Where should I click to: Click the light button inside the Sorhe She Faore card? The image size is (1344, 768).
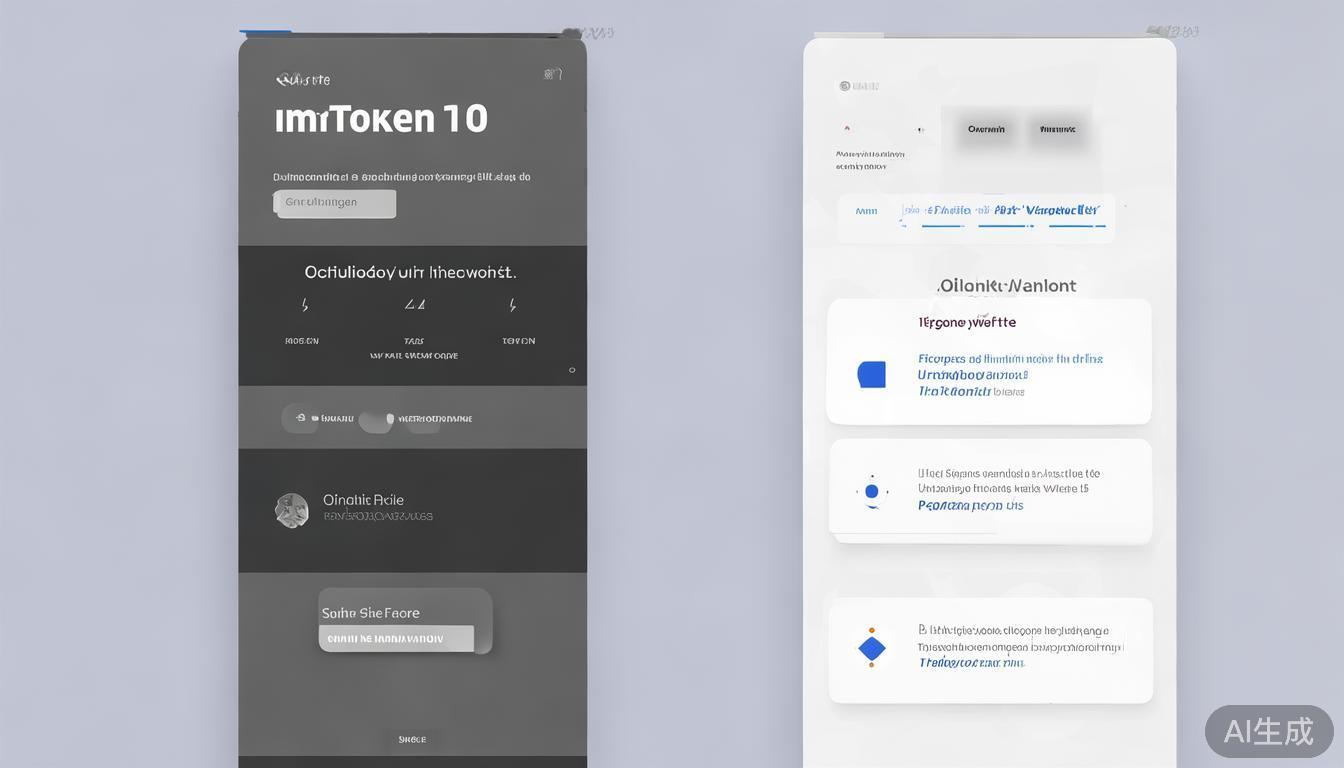pyautogui.click(x=396, y=638)
